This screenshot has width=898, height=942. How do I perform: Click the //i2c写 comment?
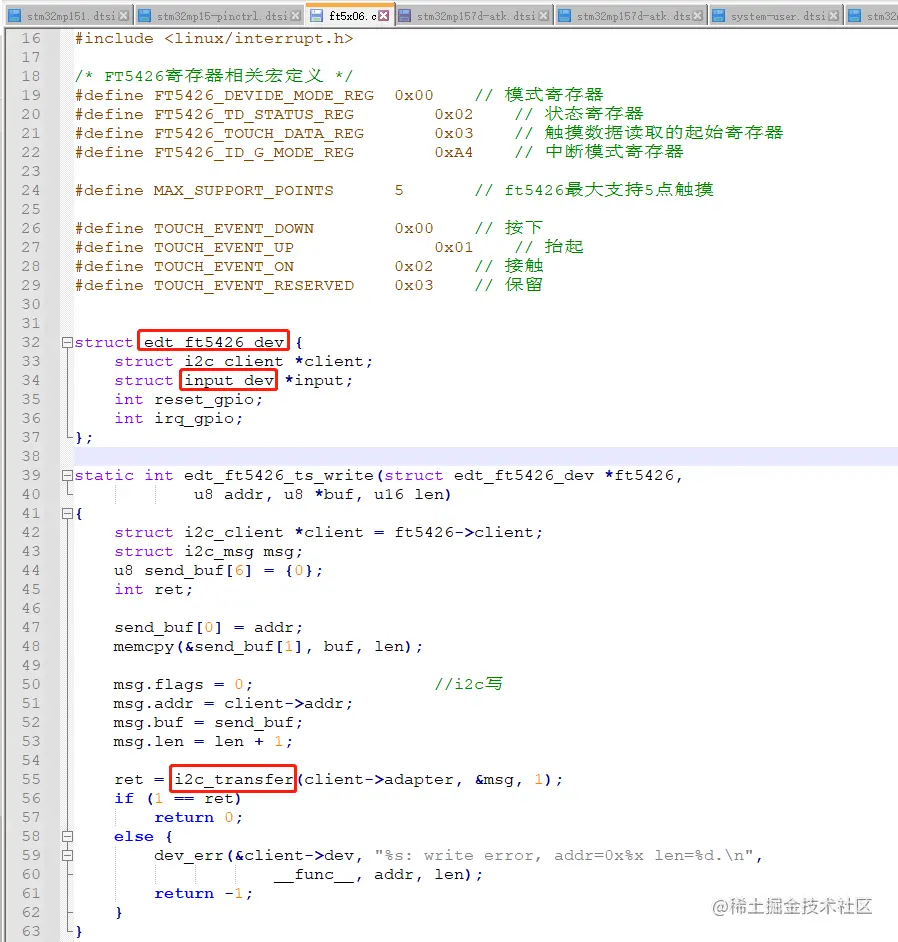tap(469, 684)
